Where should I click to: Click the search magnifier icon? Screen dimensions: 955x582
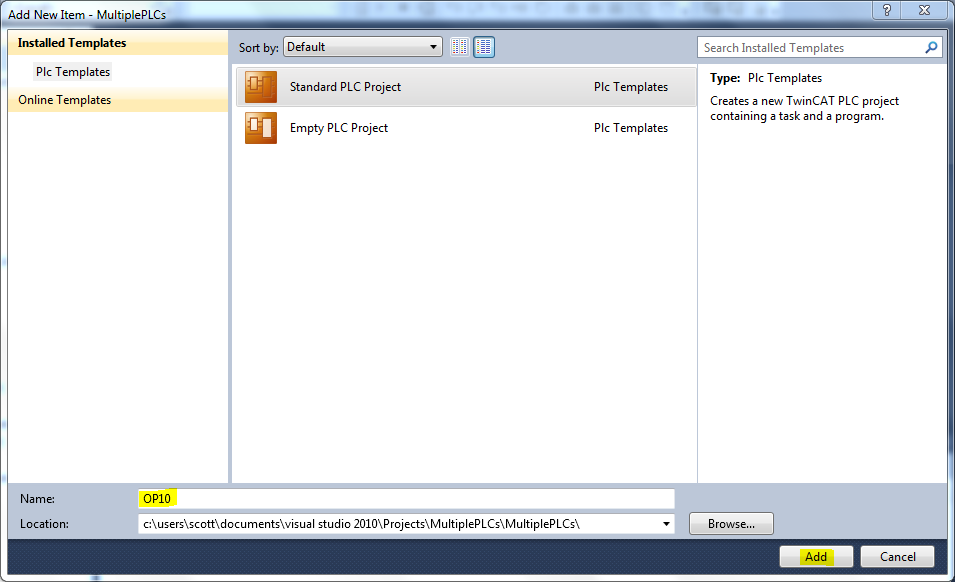(931, 47)
